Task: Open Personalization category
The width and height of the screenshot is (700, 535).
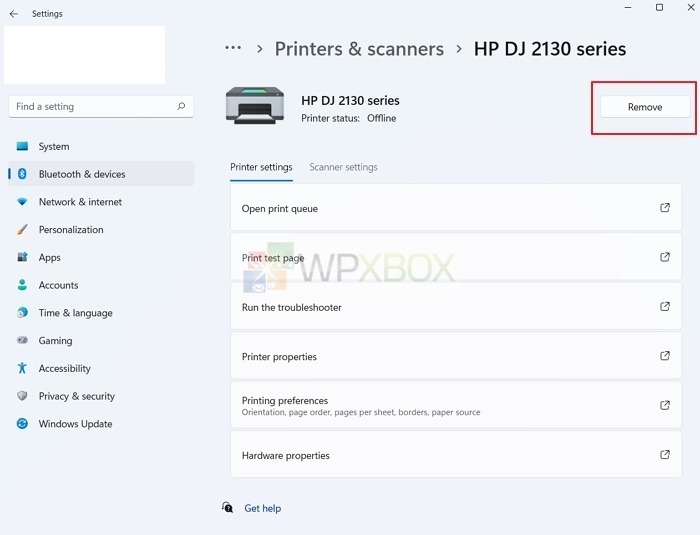Action: tap(101, 230)
